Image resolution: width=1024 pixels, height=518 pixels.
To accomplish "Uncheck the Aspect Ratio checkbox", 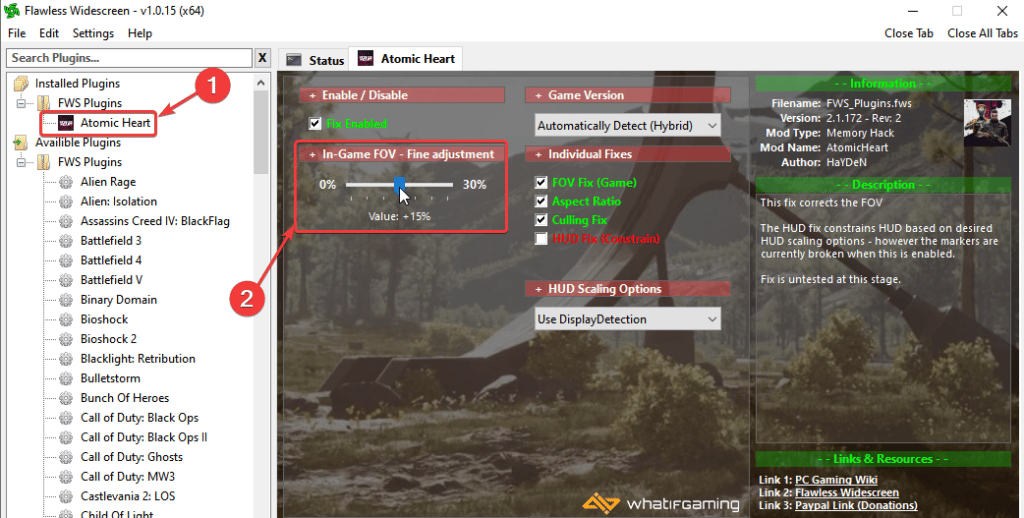I will [x=541, y=201].
